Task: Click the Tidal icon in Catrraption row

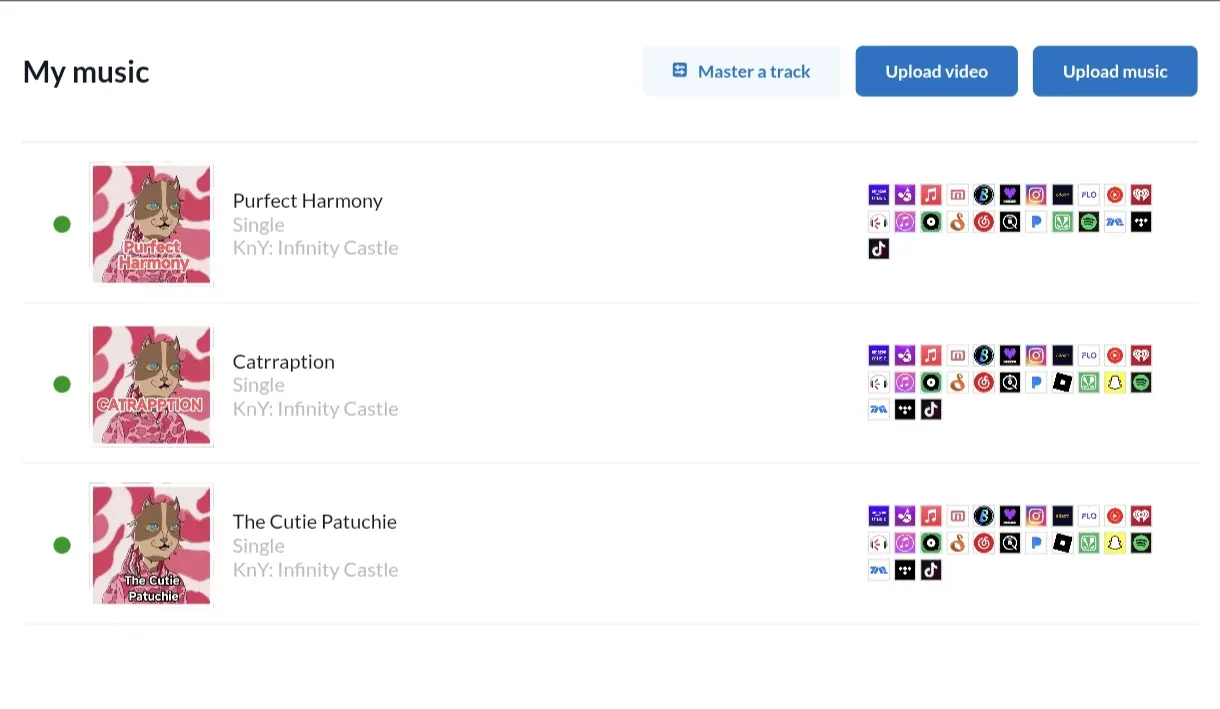Action: pos(905,409)
